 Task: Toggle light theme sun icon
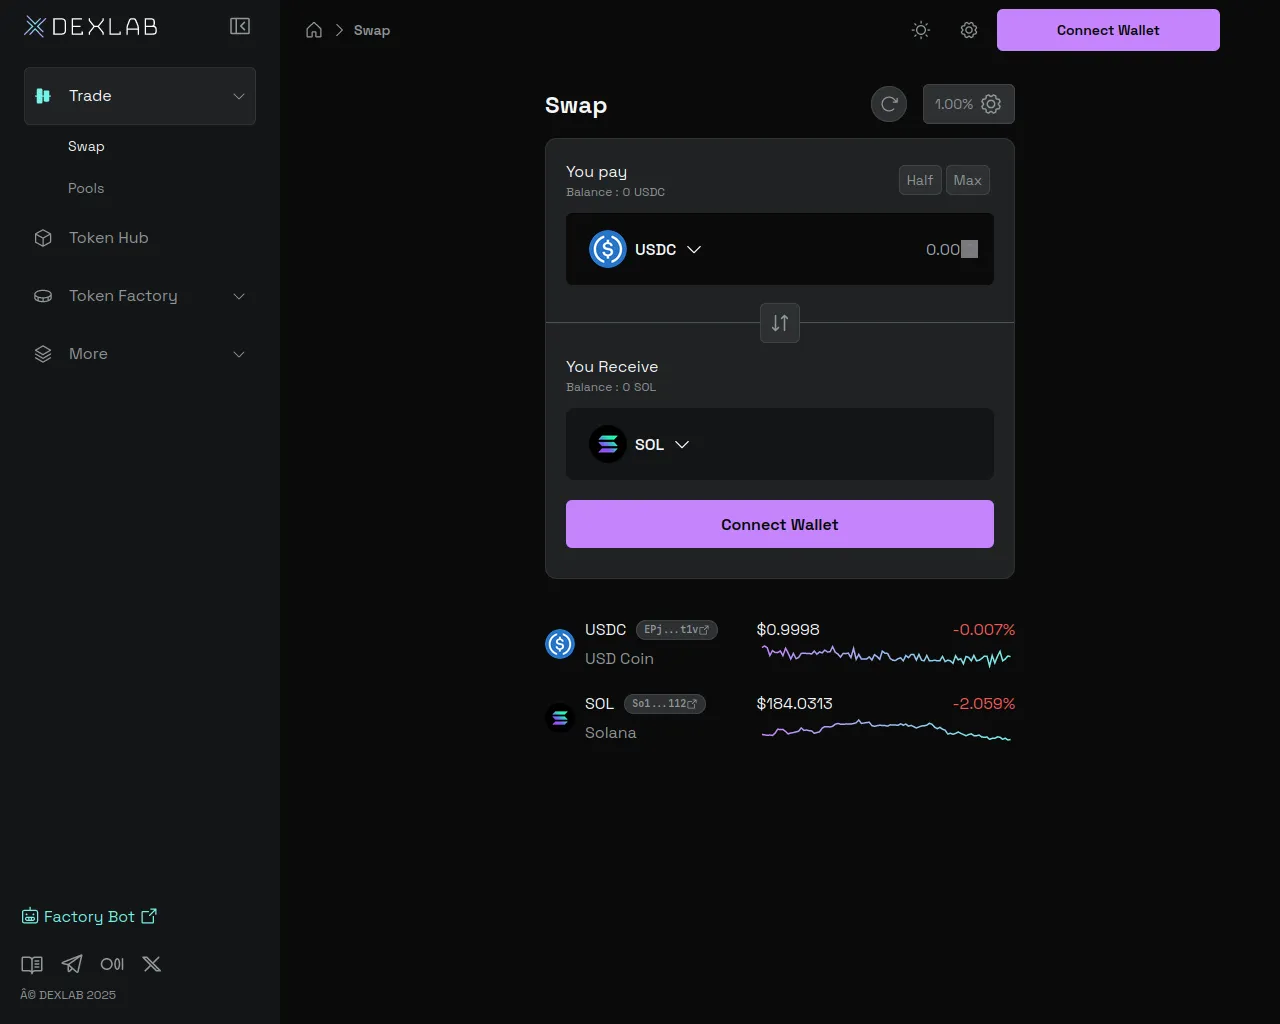(x=921, y=30)
